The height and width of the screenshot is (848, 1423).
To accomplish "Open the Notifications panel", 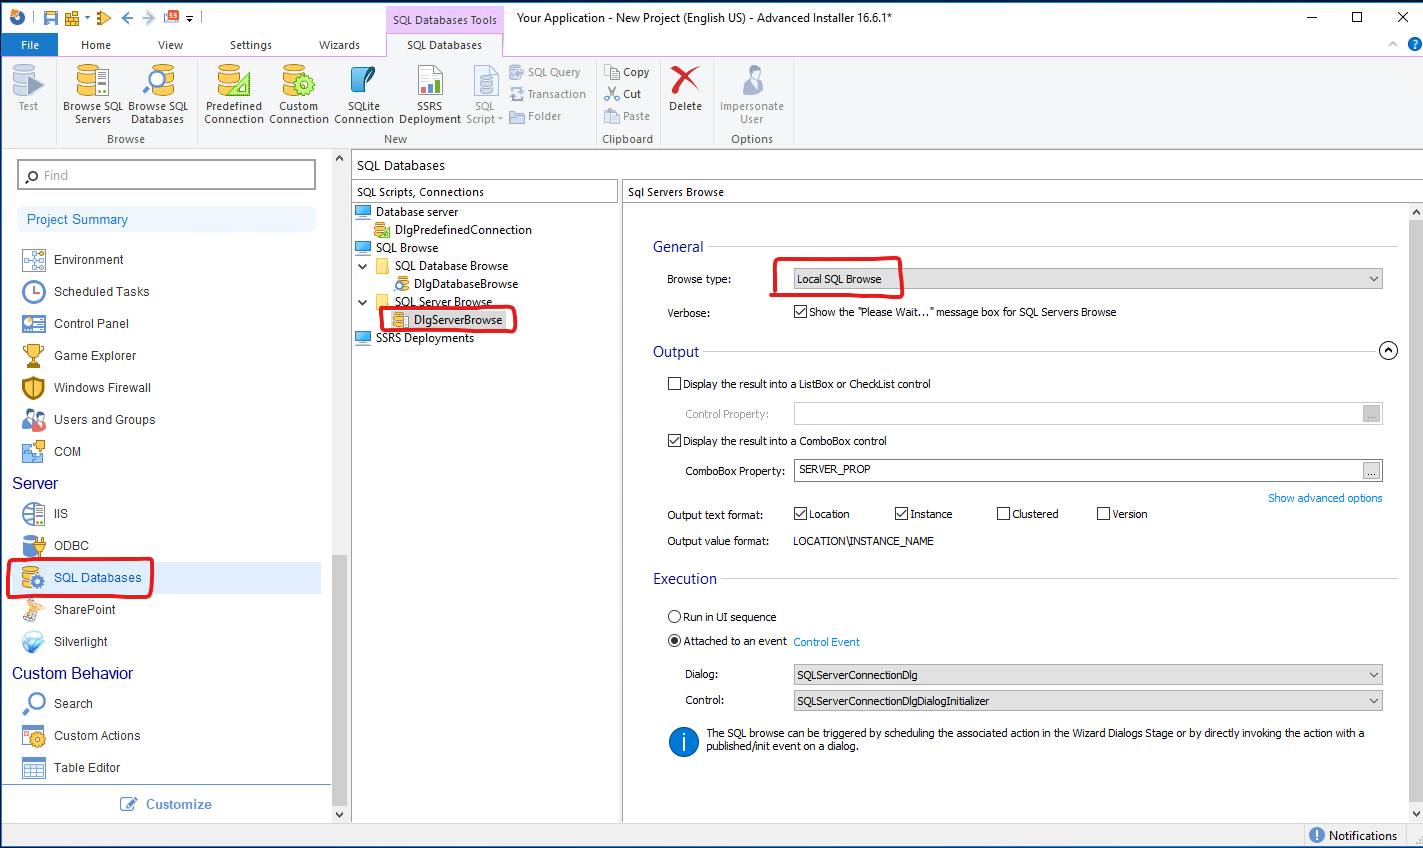I will (x=1353, y=836).
